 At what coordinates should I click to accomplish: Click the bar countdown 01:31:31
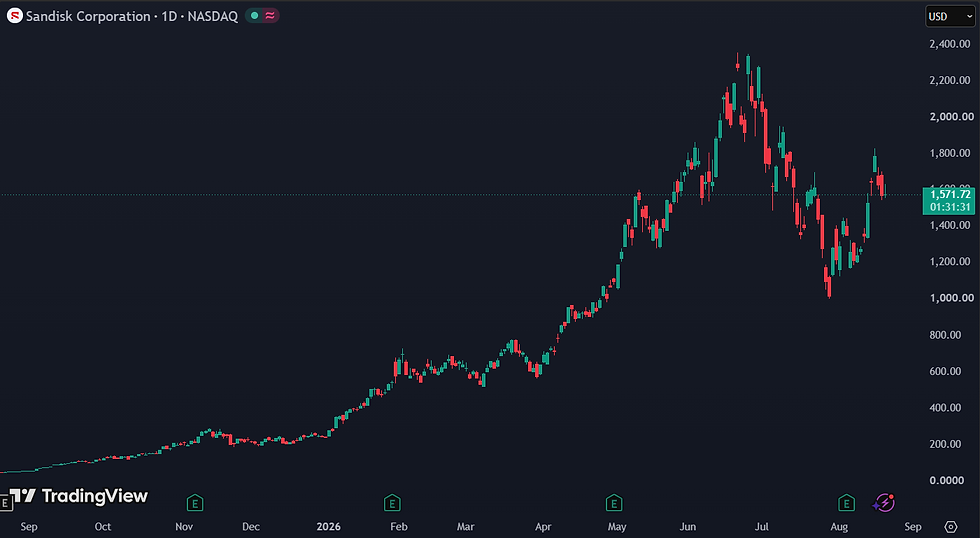(950, 207)
